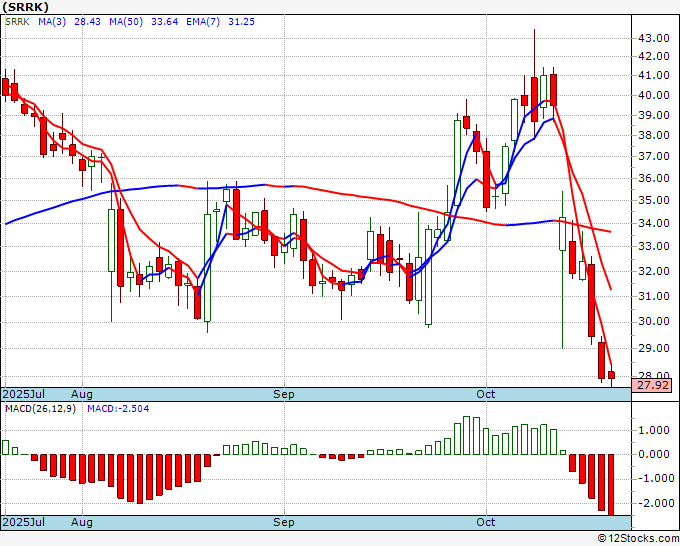
Task: Click the 33.64 MA(50) value
Action: tap(164, 22)
